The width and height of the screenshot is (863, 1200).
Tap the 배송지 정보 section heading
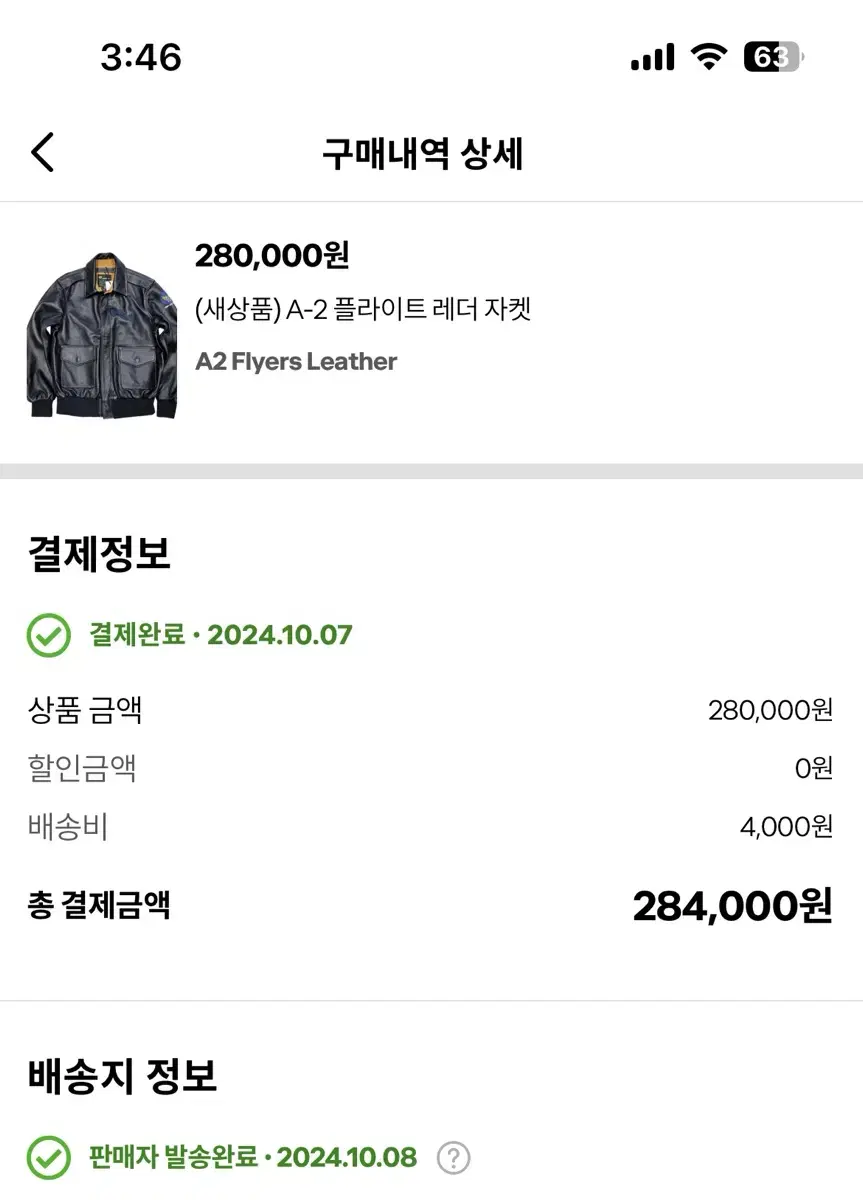pos(122,1076)
